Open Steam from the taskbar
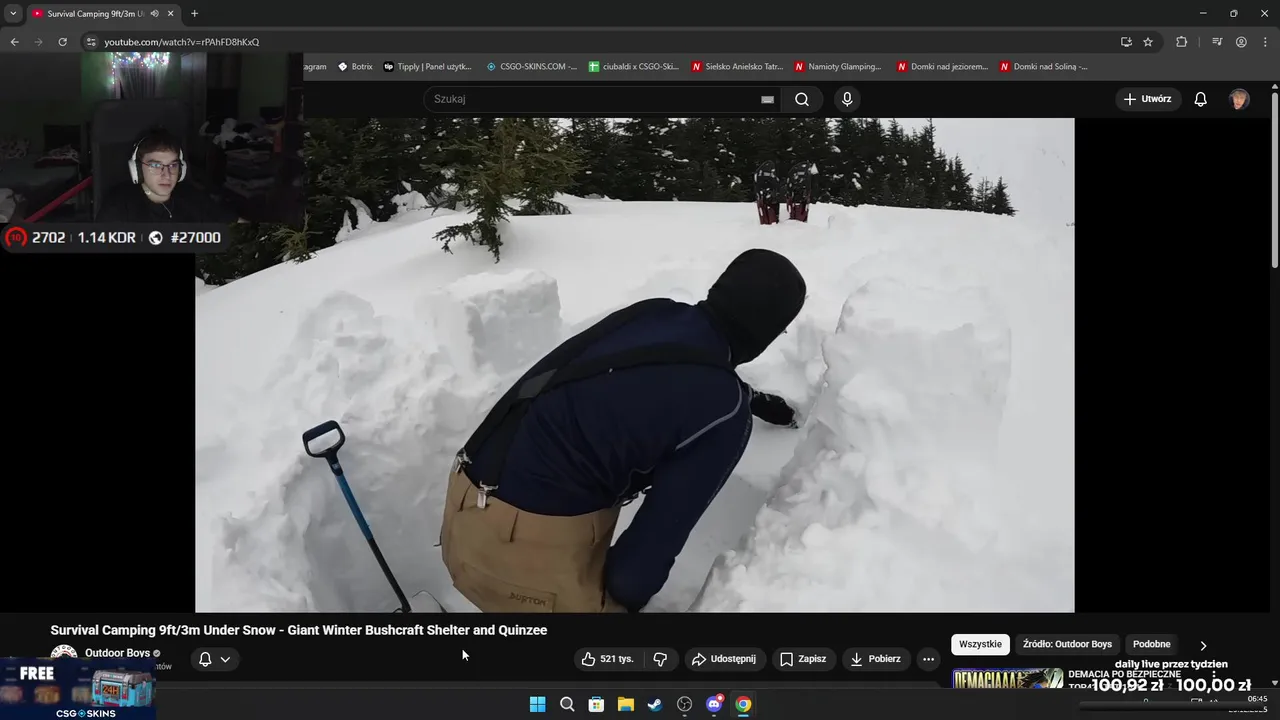The image size is (1280, 720). point(655,704)
